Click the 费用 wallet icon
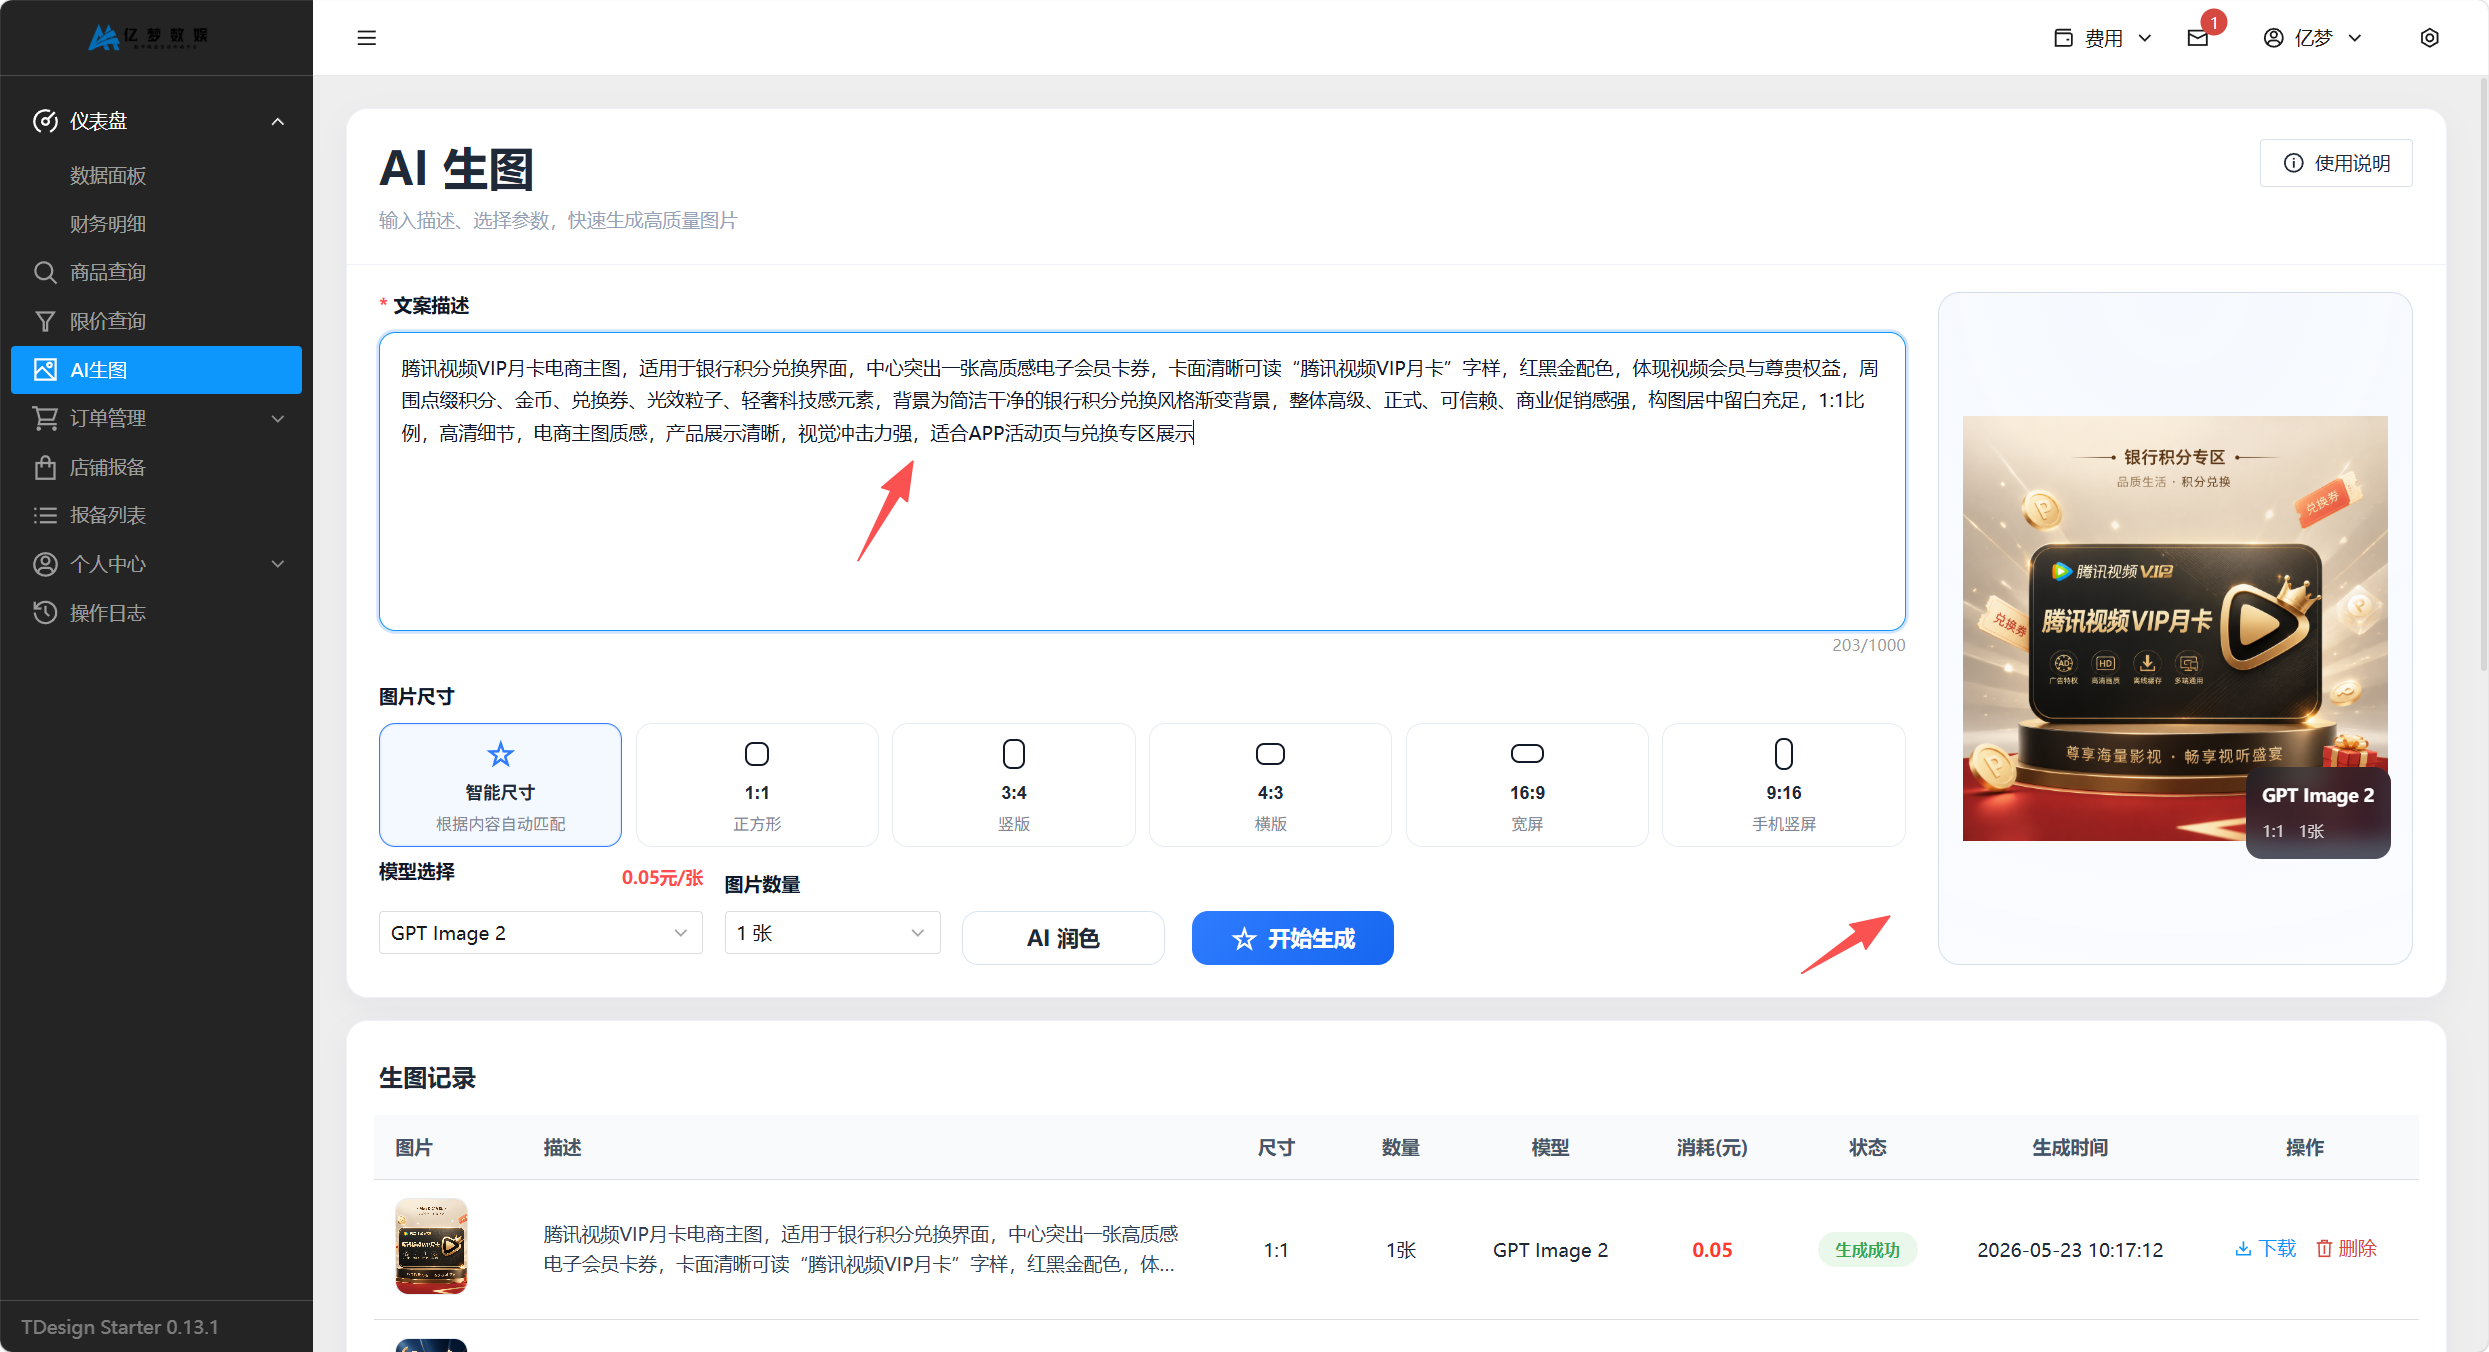The width and height of the screenshot is (2489, 1352). coord(2064,38)
